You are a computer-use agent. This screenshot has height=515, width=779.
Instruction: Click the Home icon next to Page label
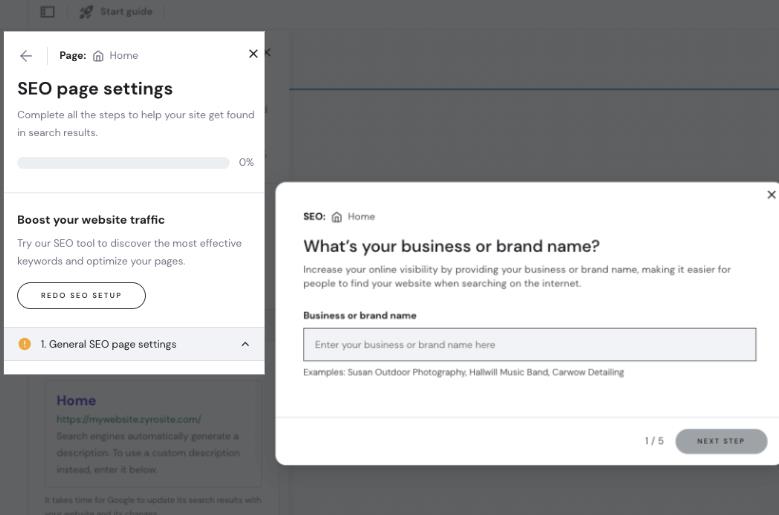coord(98,56)
